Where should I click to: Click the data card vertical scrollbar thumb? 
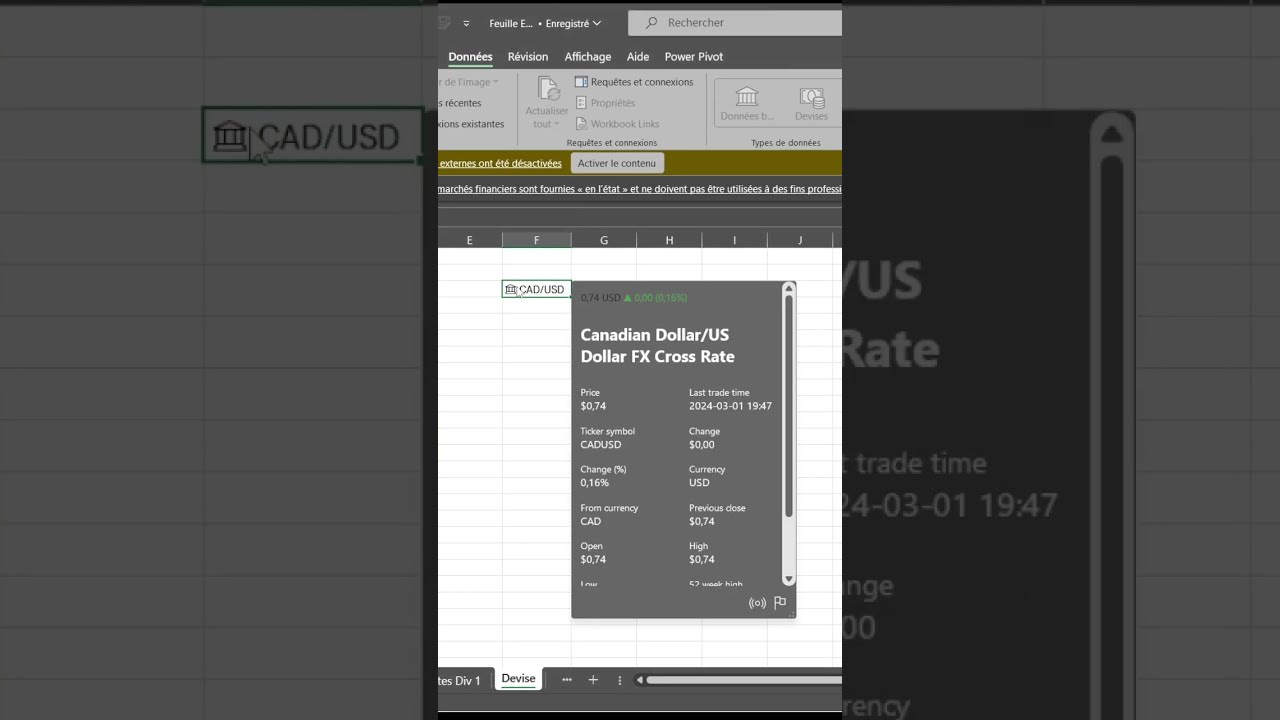tap(788, 406)
